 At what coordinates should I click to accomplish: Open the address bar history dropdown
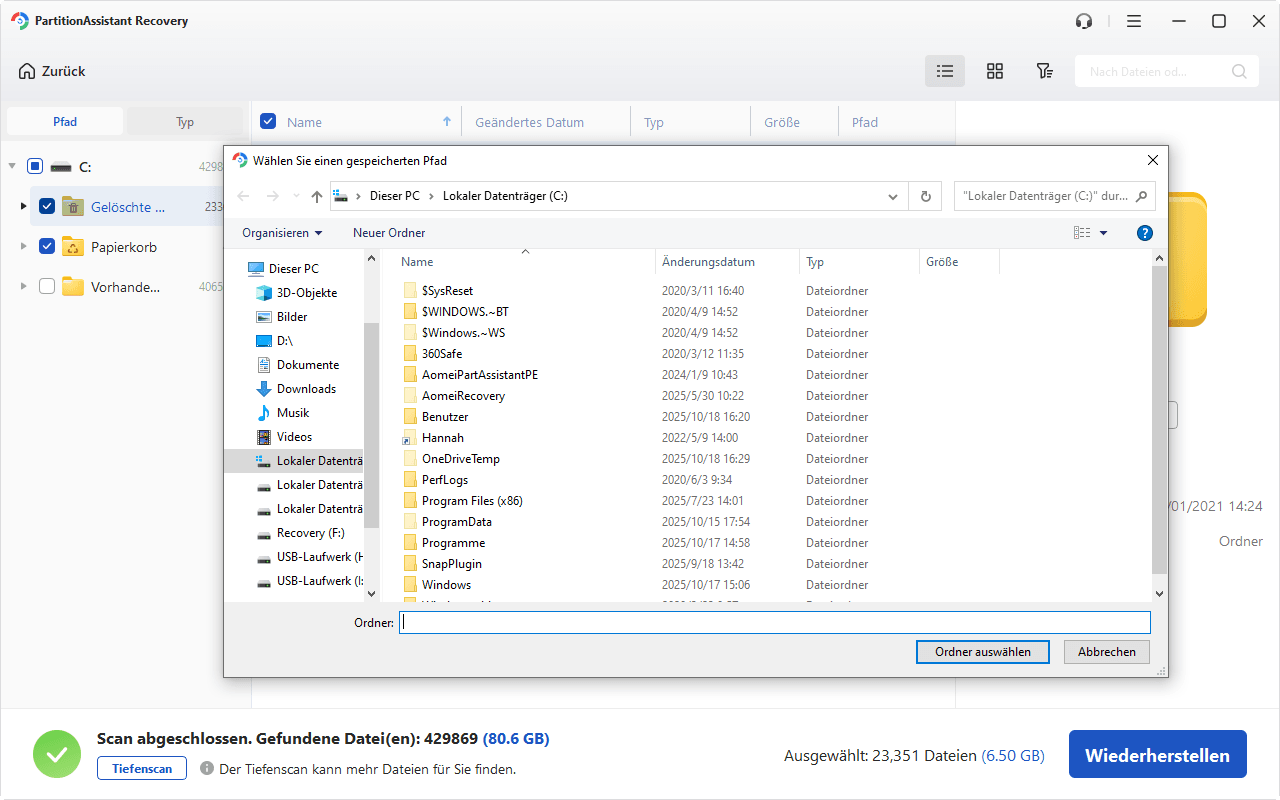[x=893, y=197]
